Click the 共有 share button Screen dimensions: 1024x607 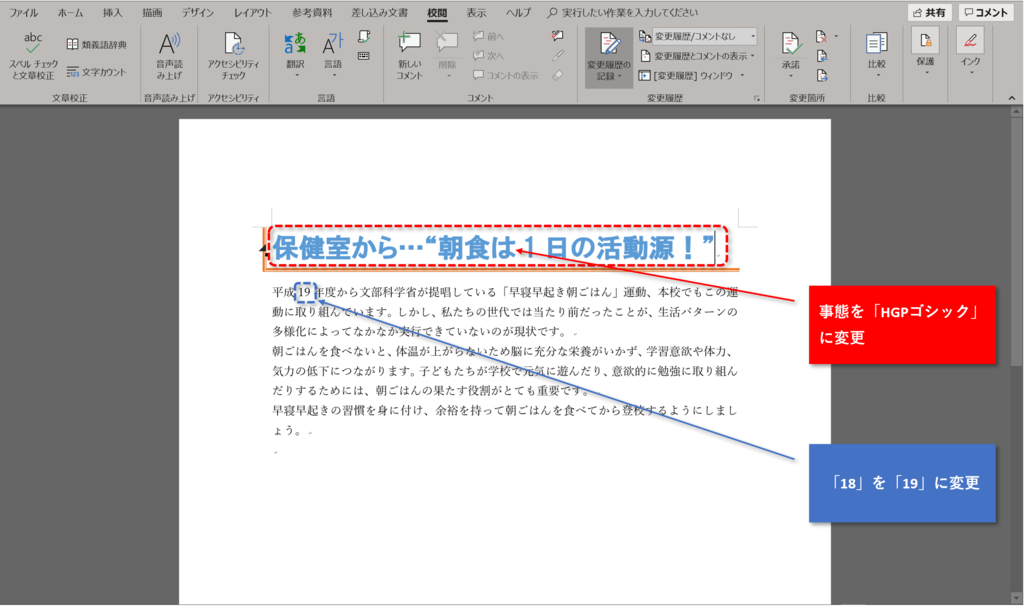click(929, 12)
